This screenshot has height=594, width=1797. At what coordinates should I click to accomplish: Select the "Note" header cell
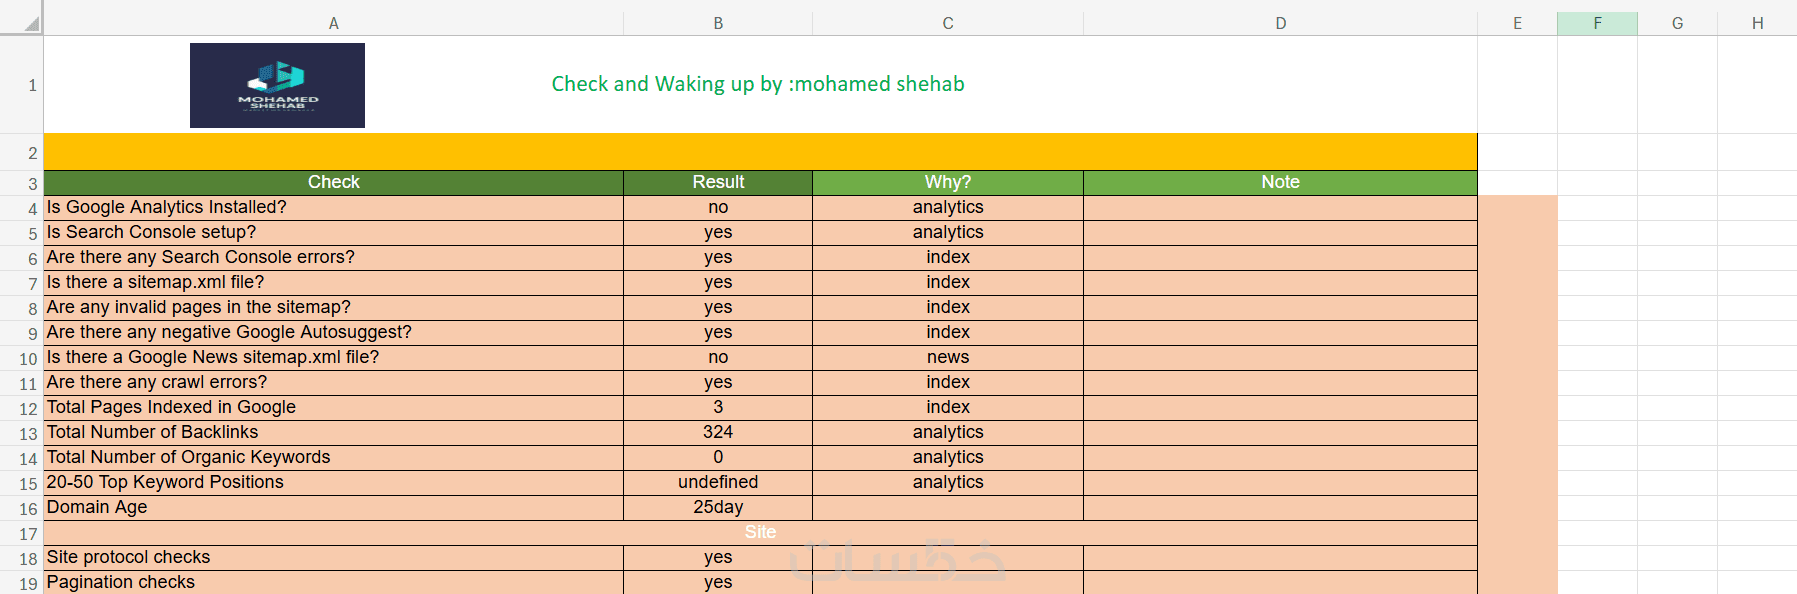click(x=1280, y=182)
